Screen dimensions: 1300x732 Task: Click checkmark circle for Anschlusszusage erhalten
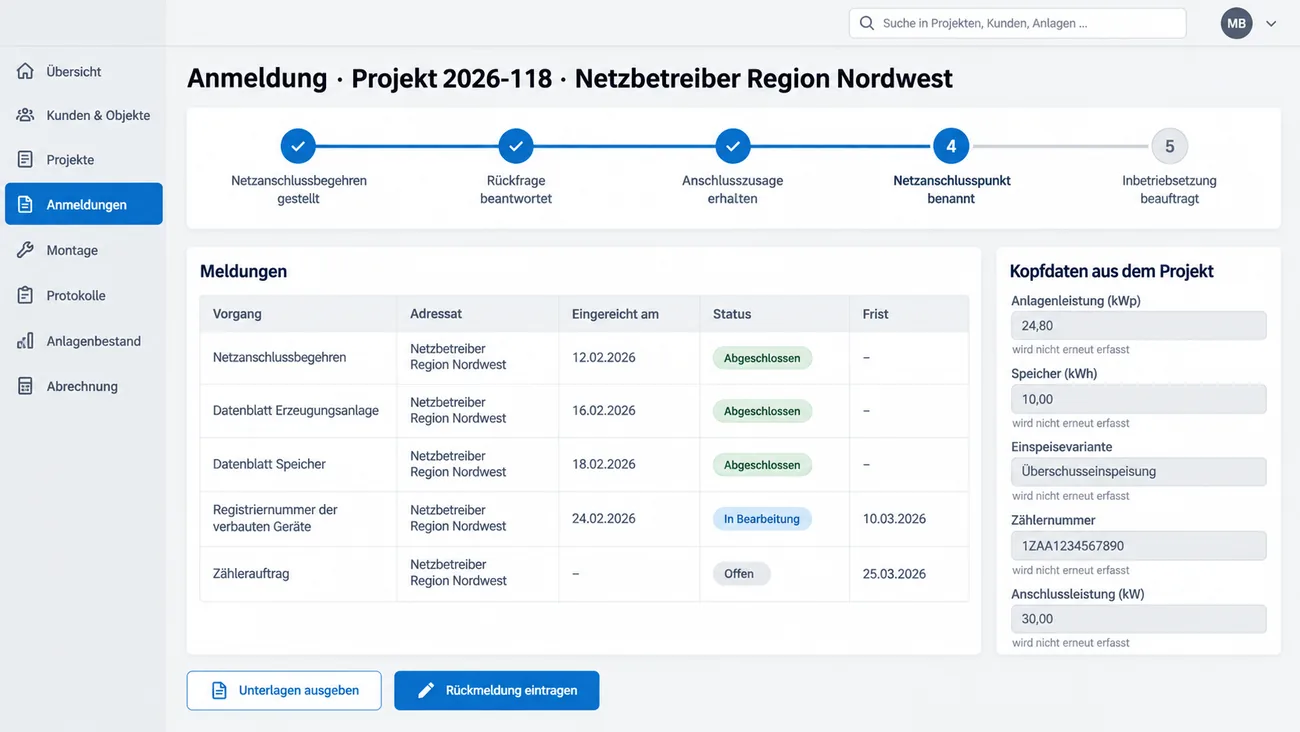point(733,146)
